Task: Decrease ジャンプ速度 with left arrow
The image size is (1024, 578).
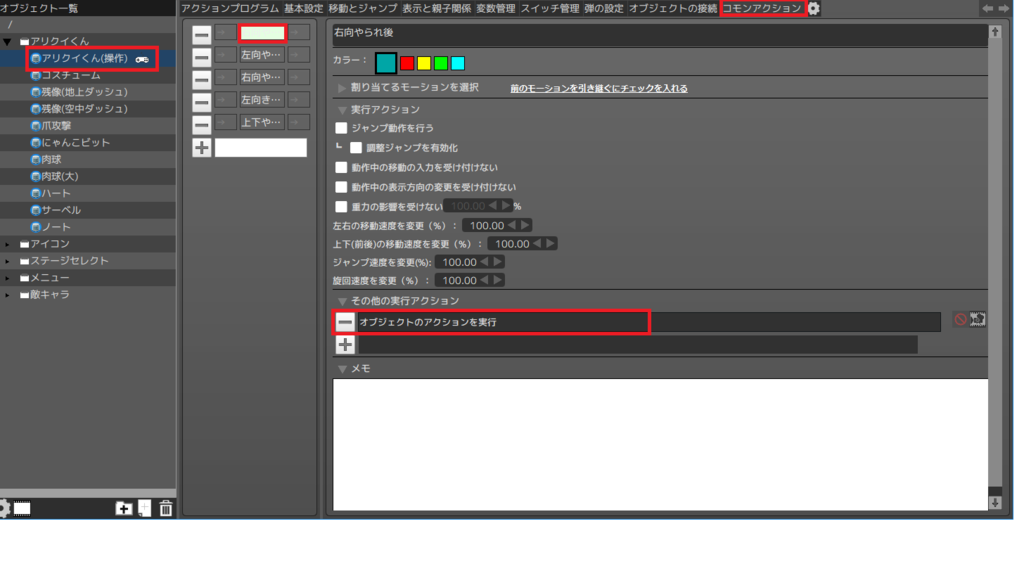Action: click(485, 262)
